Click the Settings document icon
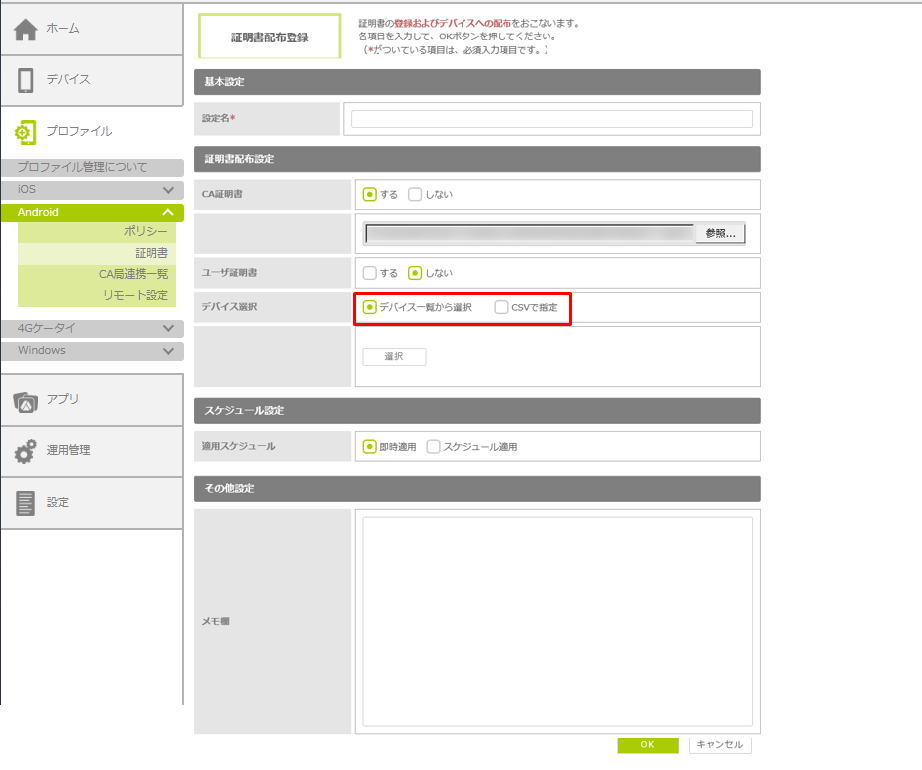Image resolution: width=922 pixels, height=770 pixels. click(26, 503)
